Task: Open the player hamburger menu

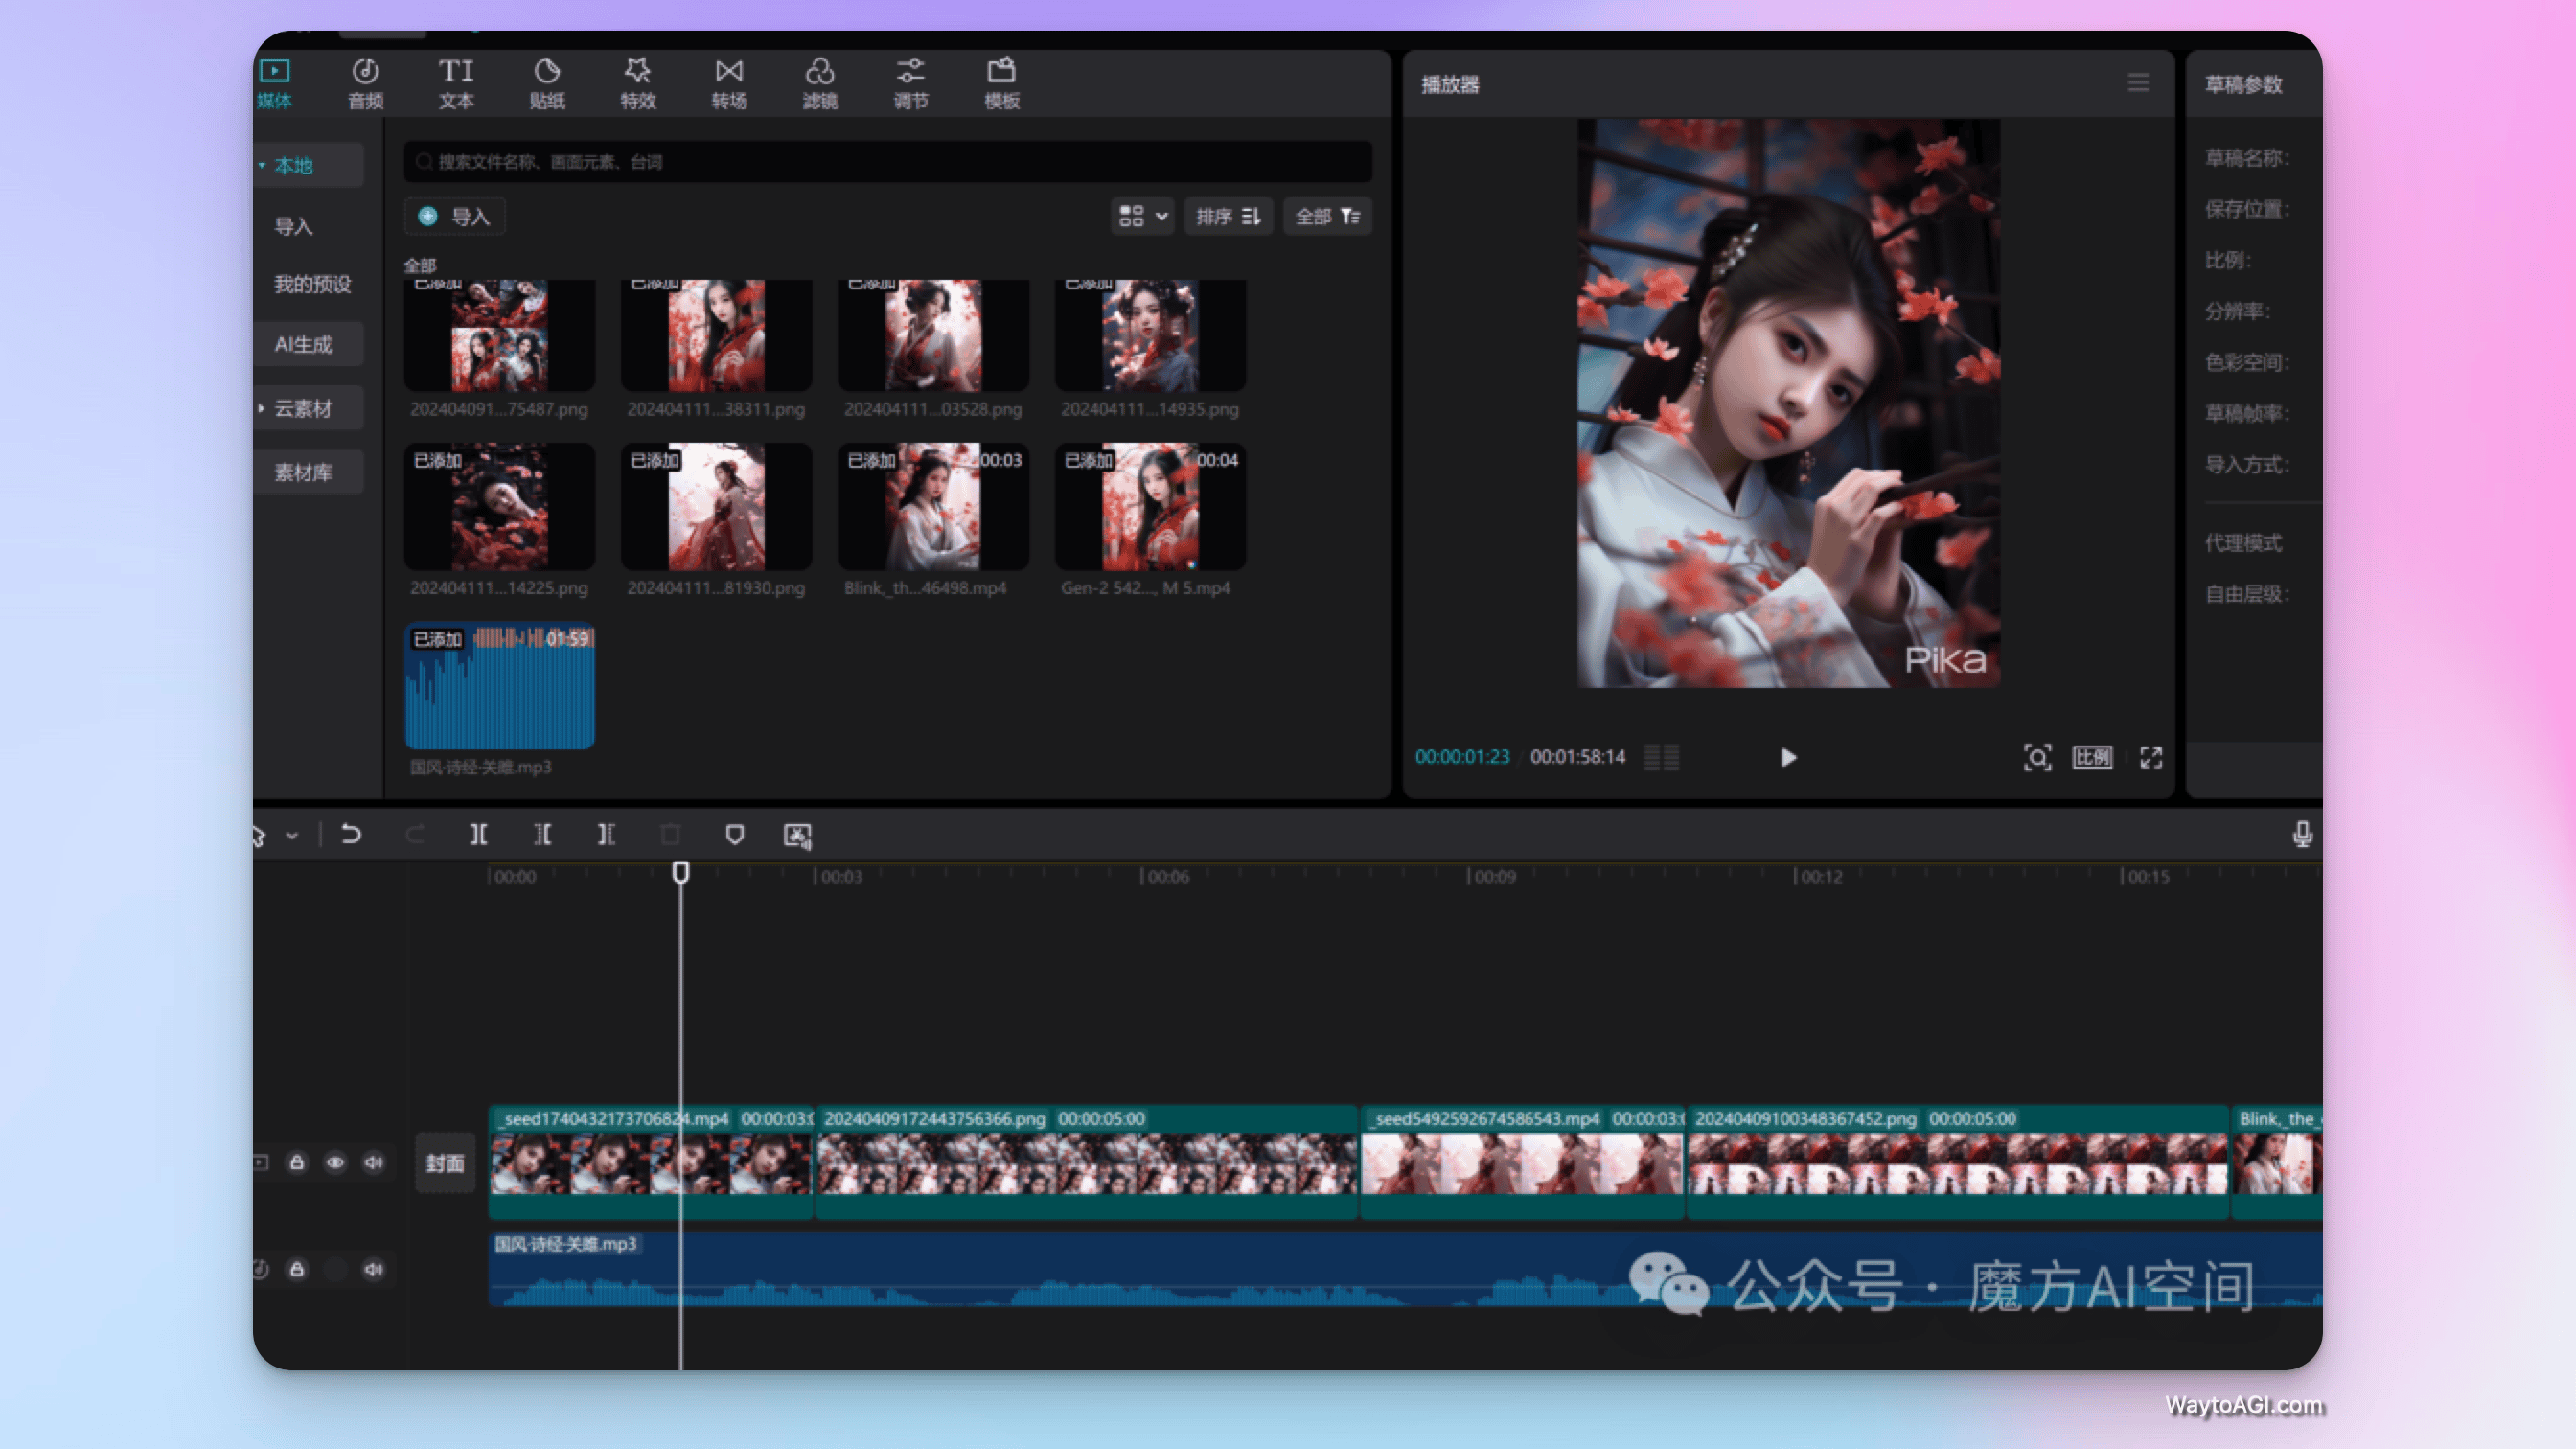Action: [2137, 83]
